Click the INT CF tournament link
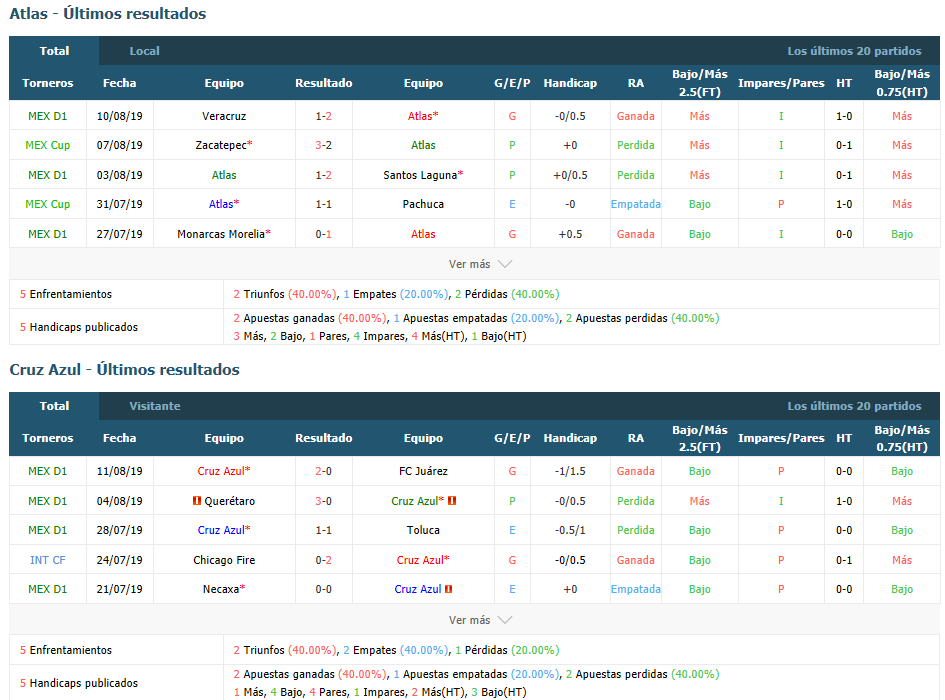Viewport: 945px width, 700px height. (48, 560)
